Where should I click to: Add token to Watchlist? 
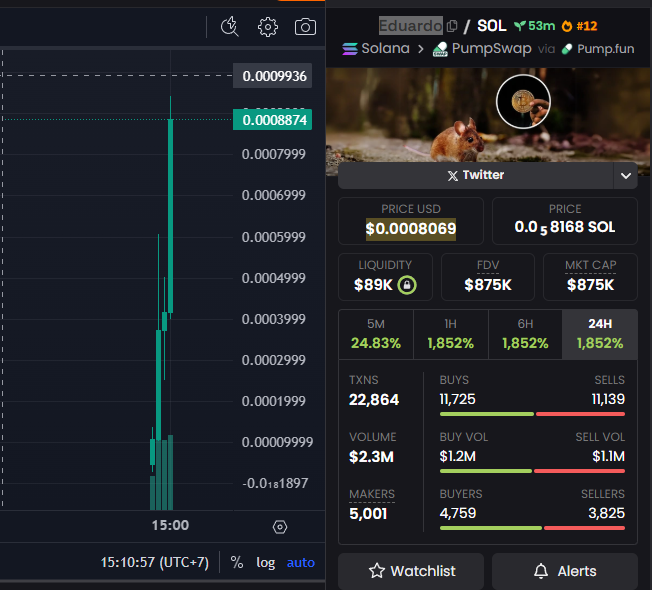(x=411, y=571)
